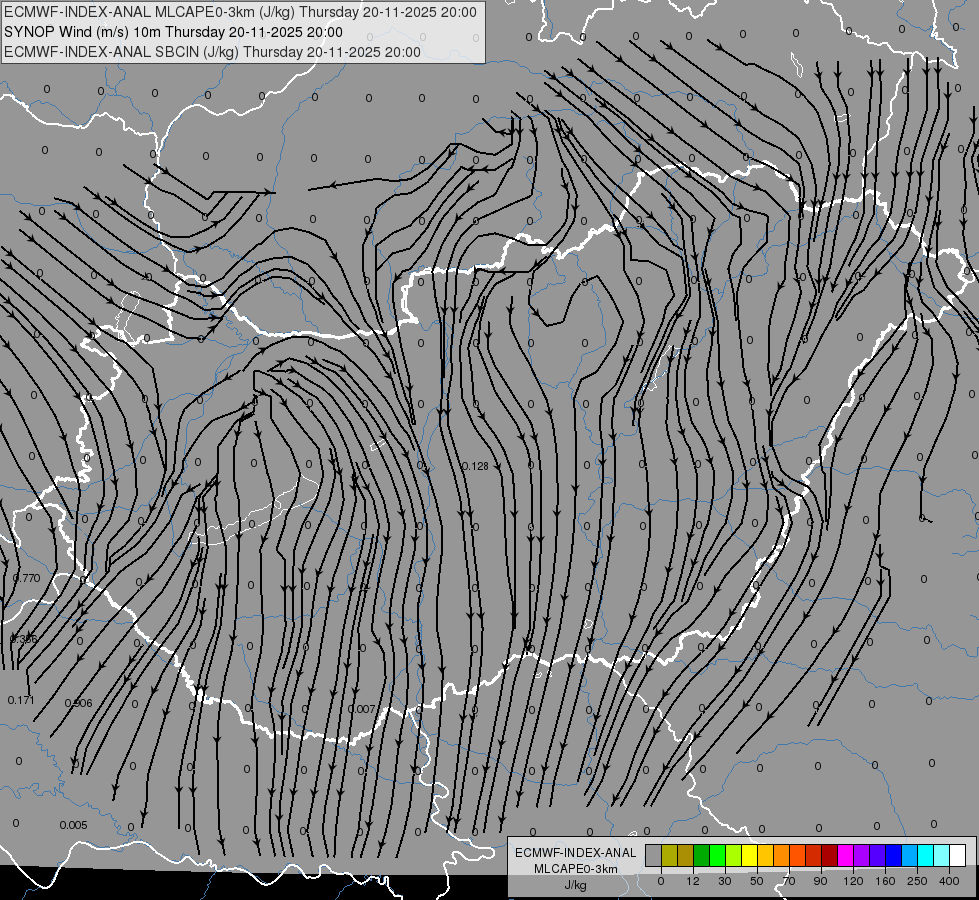Click the legend label 250
The width and height of the screenshot is (979, 900).
917,881
